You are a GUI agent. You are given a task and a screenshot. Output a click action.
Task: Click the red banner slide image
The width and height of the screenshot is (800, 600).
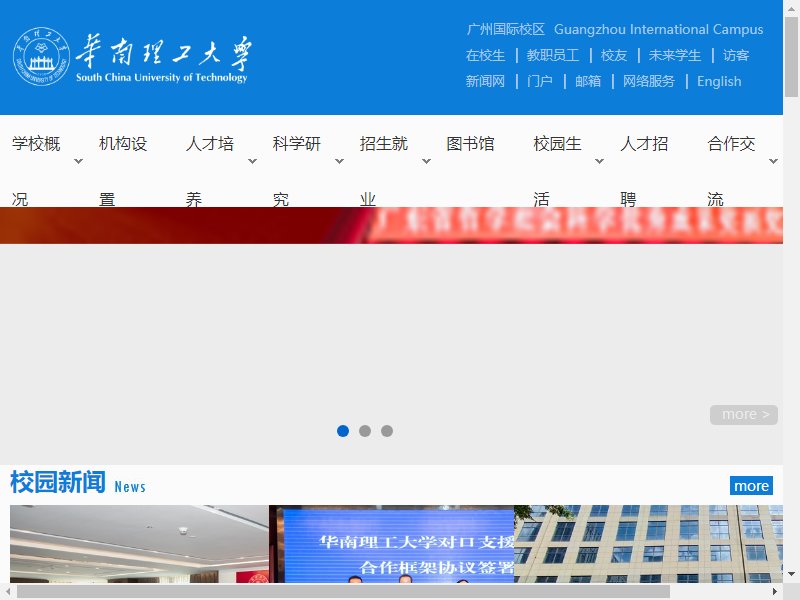point(391,226)
